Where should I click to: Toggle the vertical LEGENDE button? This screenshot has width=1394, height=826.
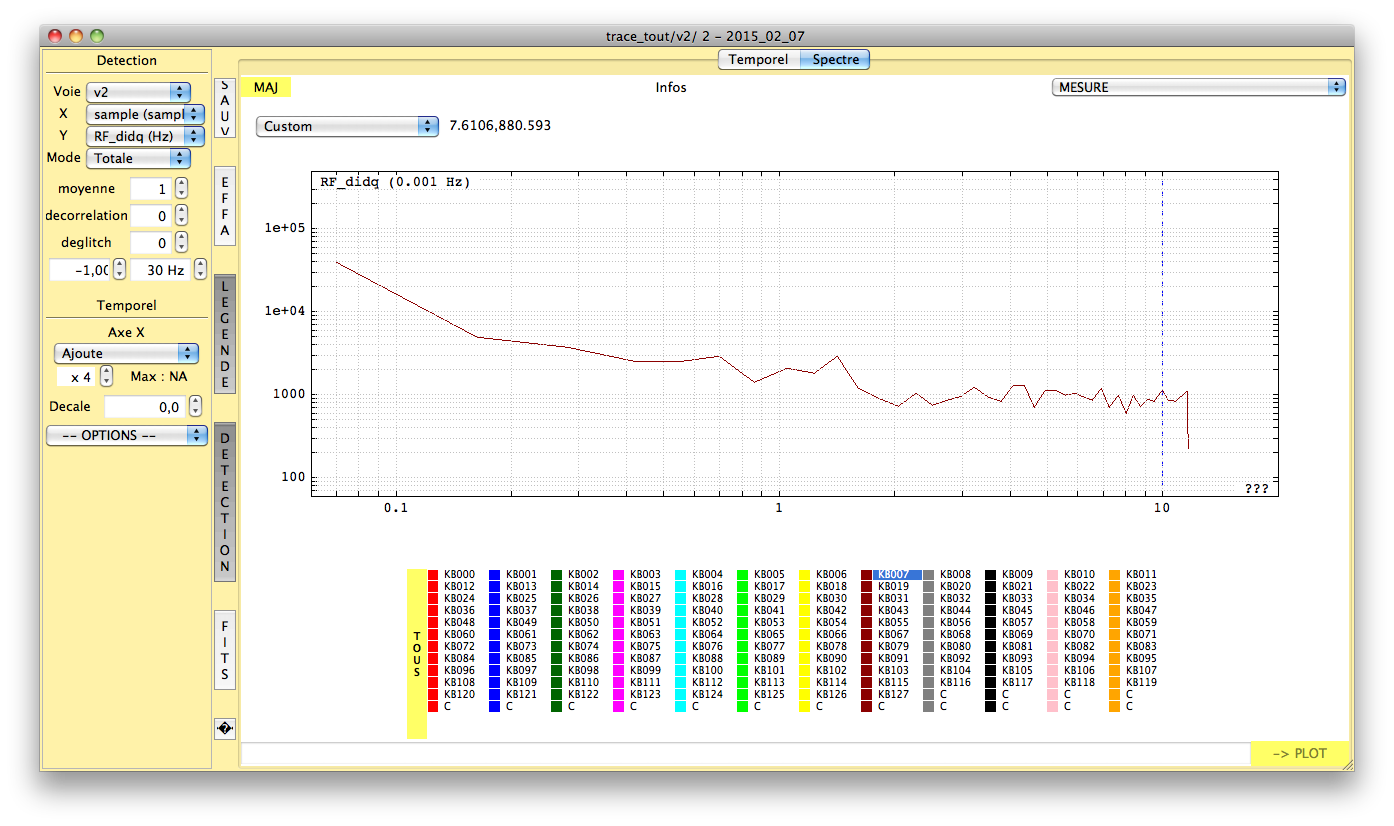pos(225,334)
